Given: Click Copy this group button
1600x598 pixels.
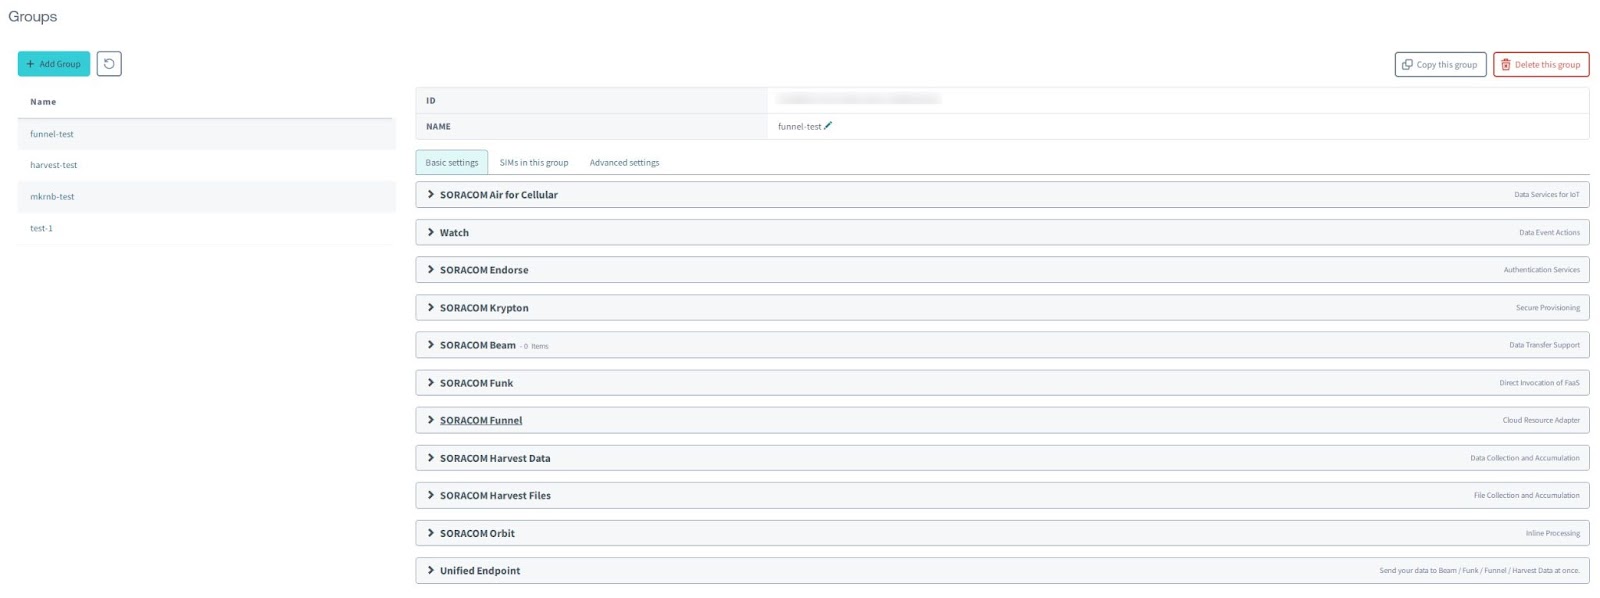Looking at the screenshot, I should click(1440, 65).
